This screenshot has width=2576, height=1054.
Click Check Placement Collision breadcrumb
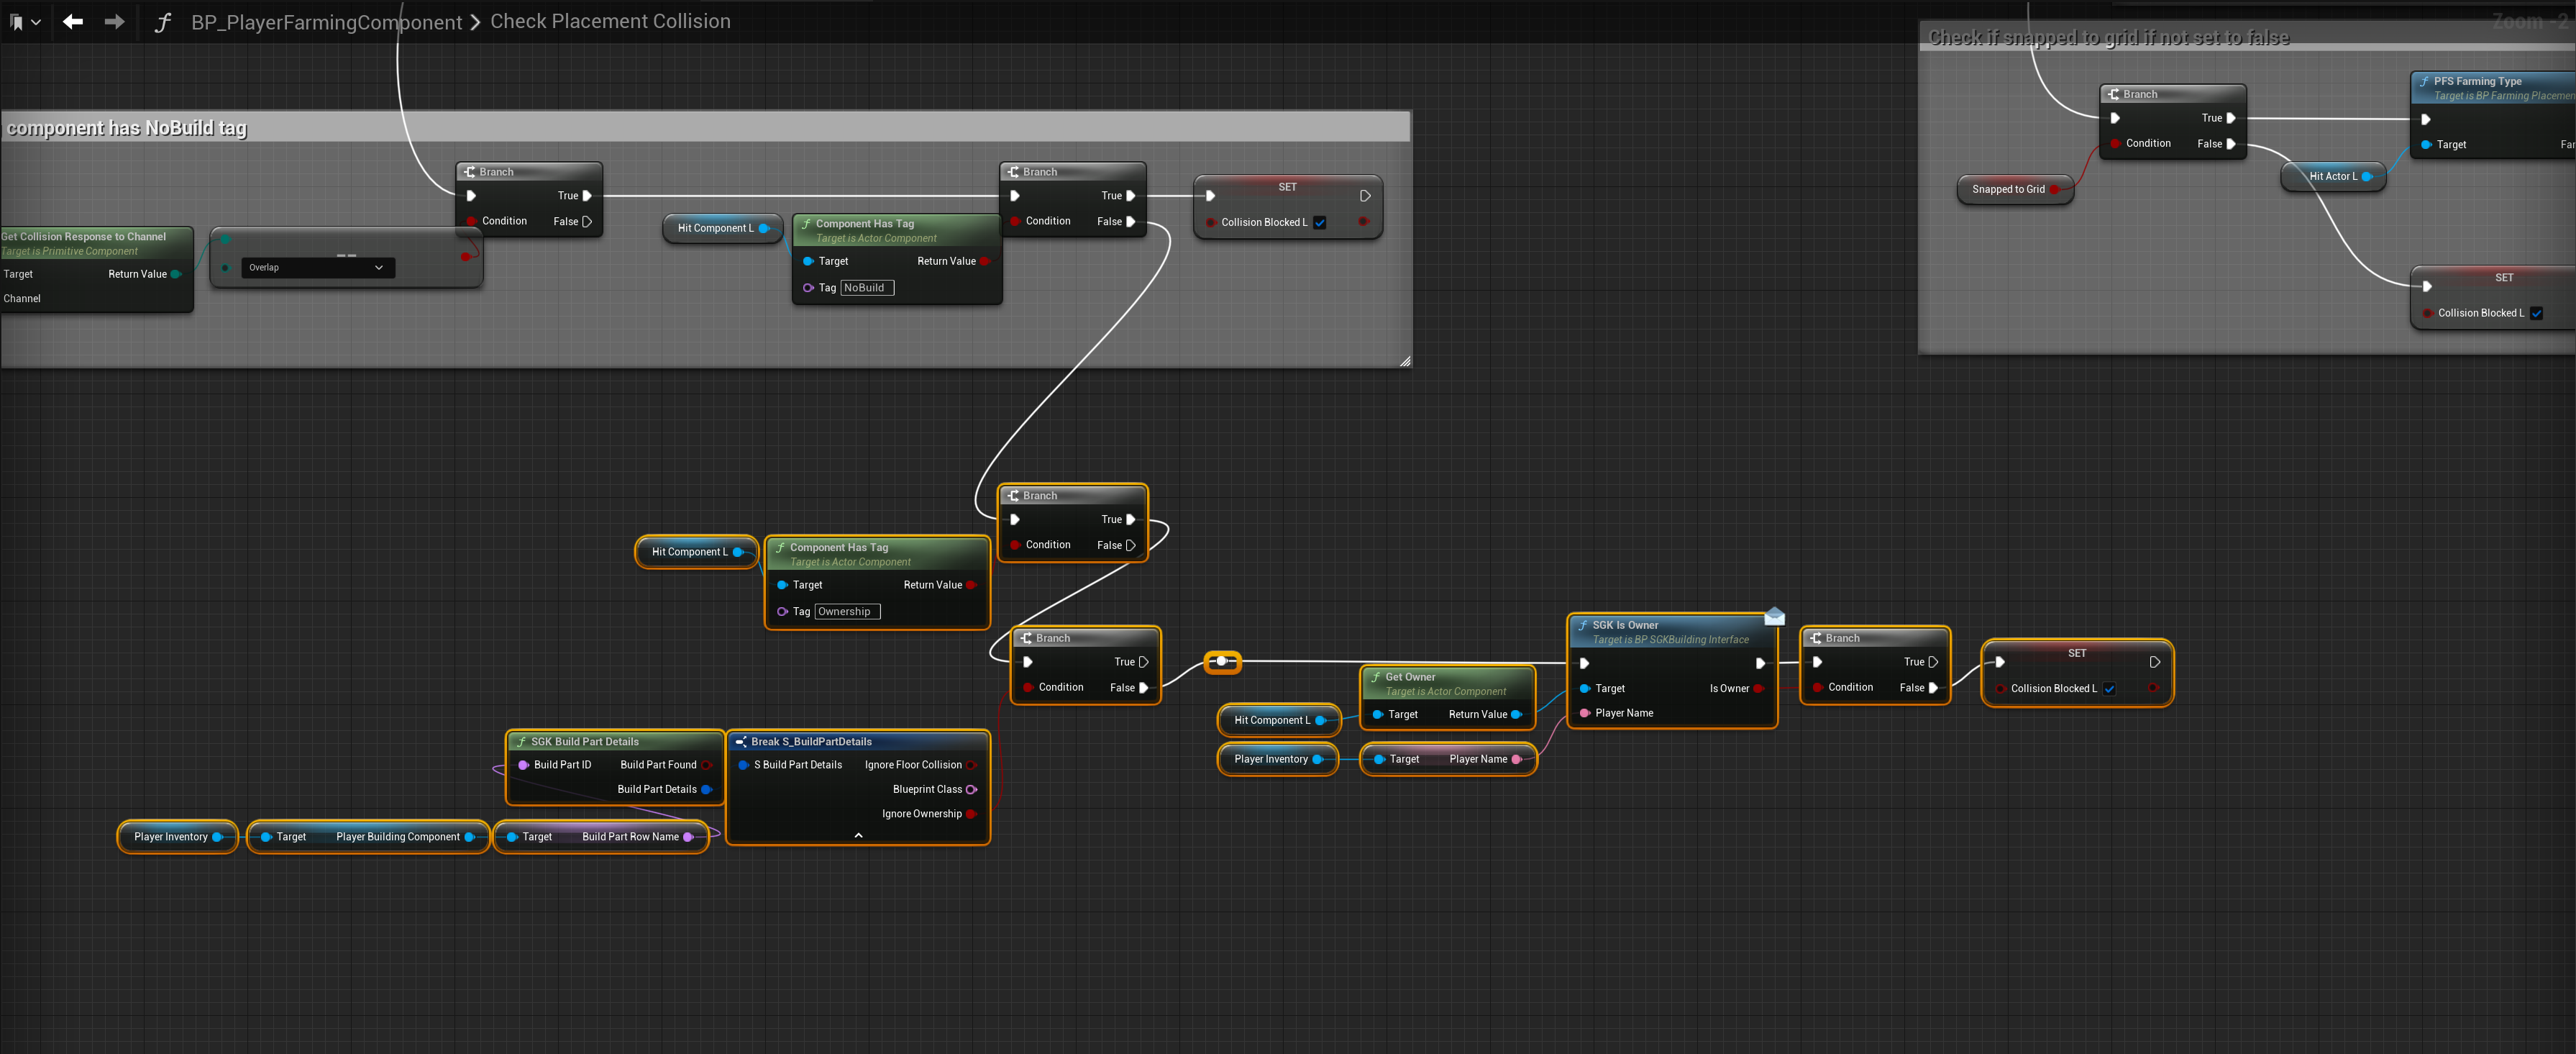[610, 21]
